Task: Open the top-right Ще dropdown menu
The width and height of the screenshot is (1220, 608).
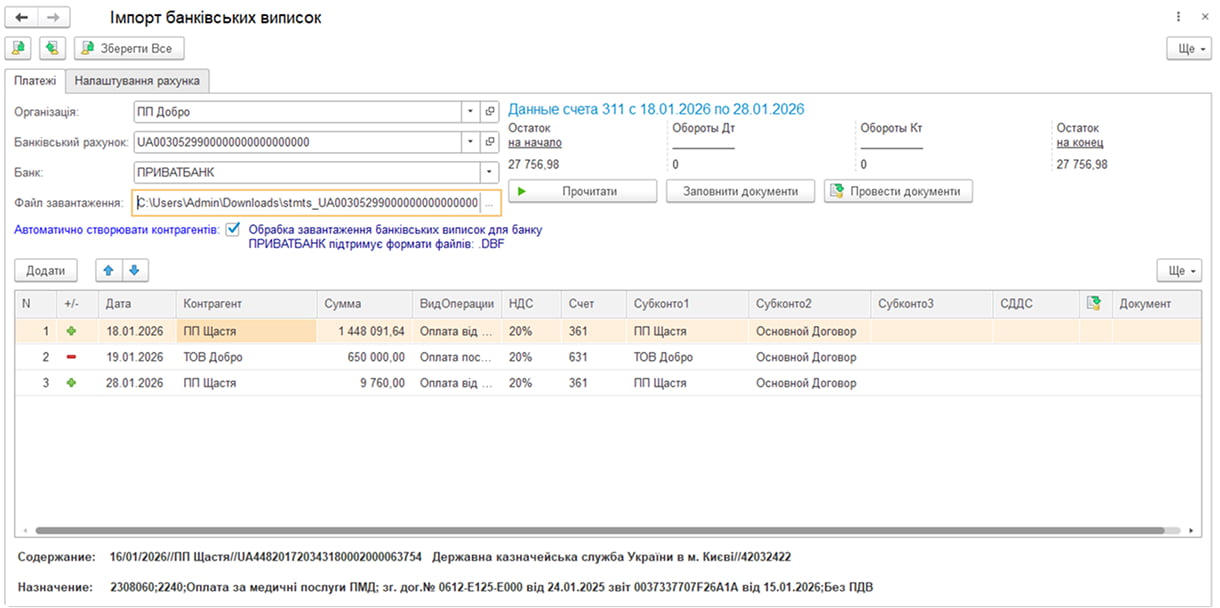Action: point(1188,48)
